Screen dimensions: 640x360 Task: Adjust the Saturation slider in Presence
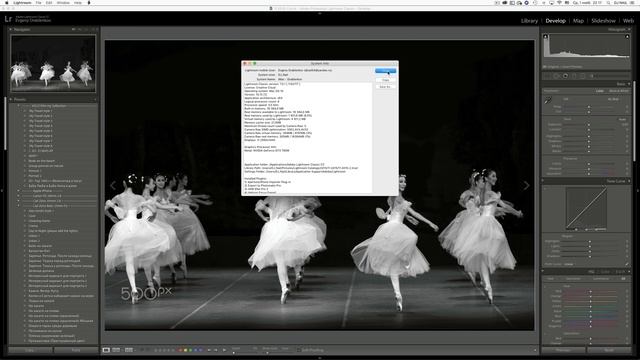[589, 173]
